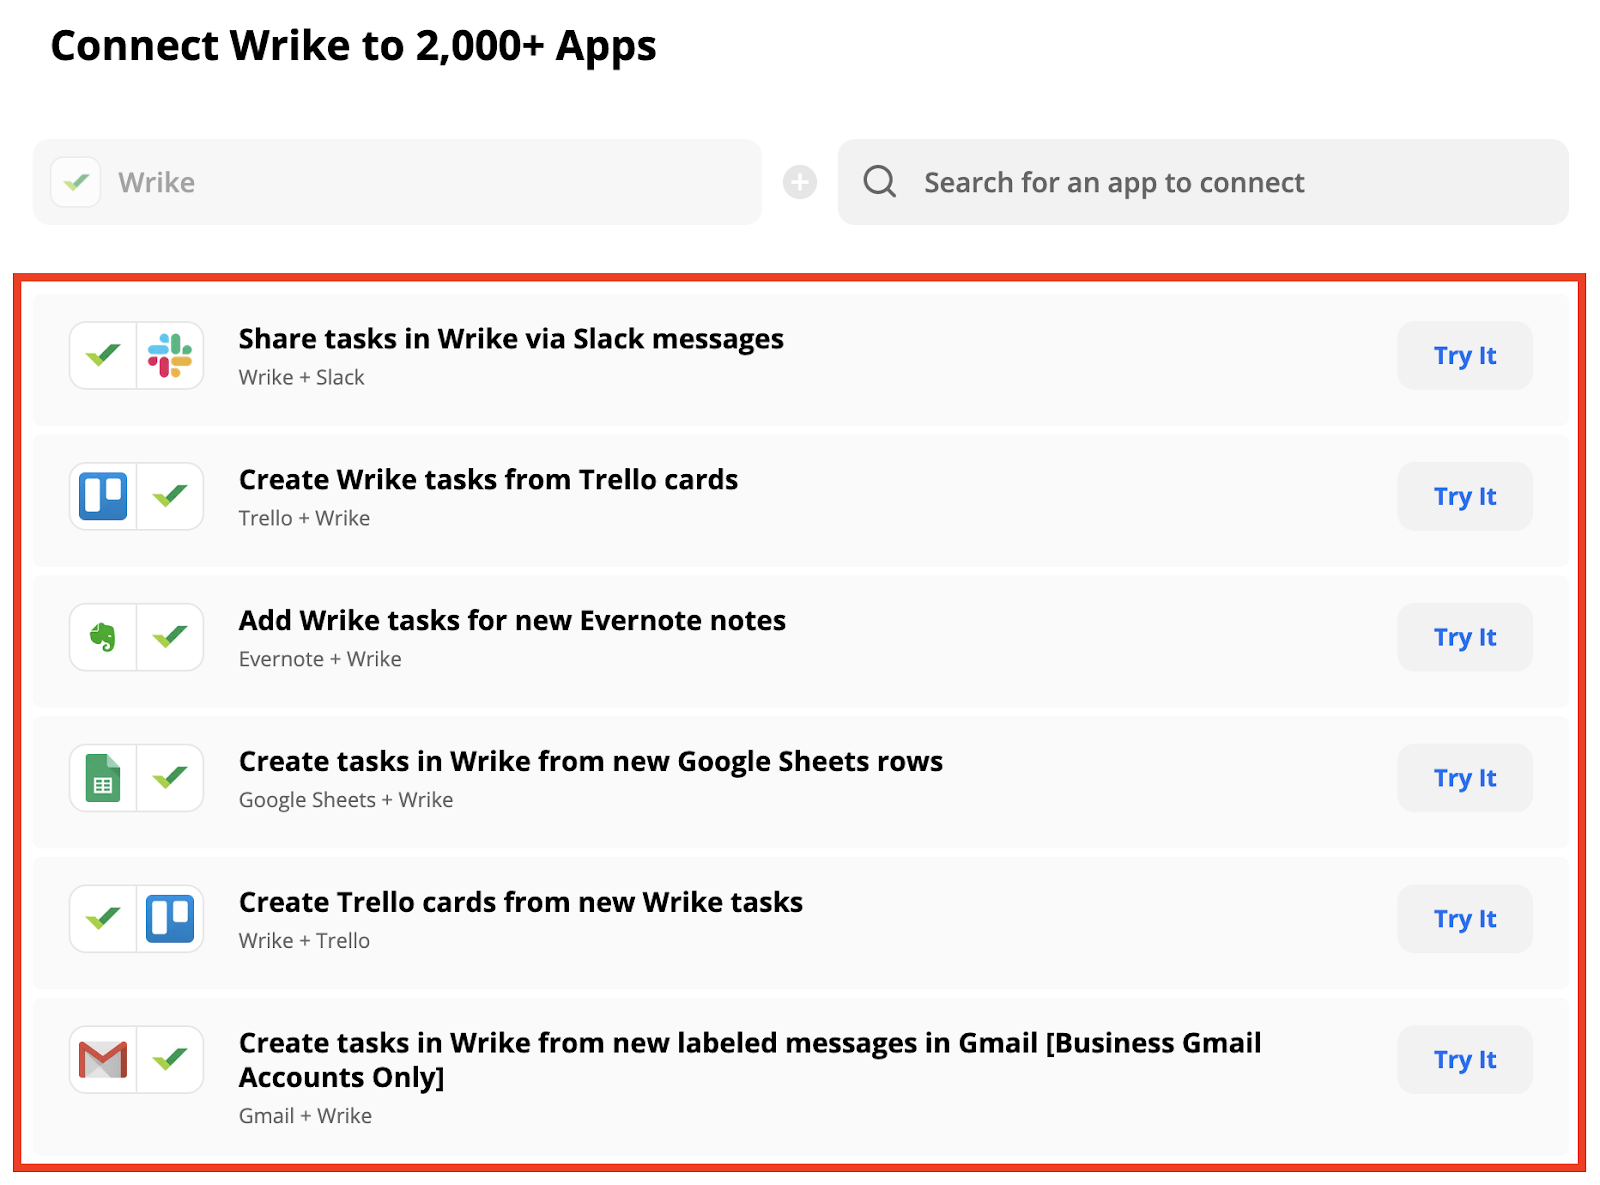Click Trello icon in Wrike + Trello row
Screen dimensions: 1600x1185
(170, 918)
